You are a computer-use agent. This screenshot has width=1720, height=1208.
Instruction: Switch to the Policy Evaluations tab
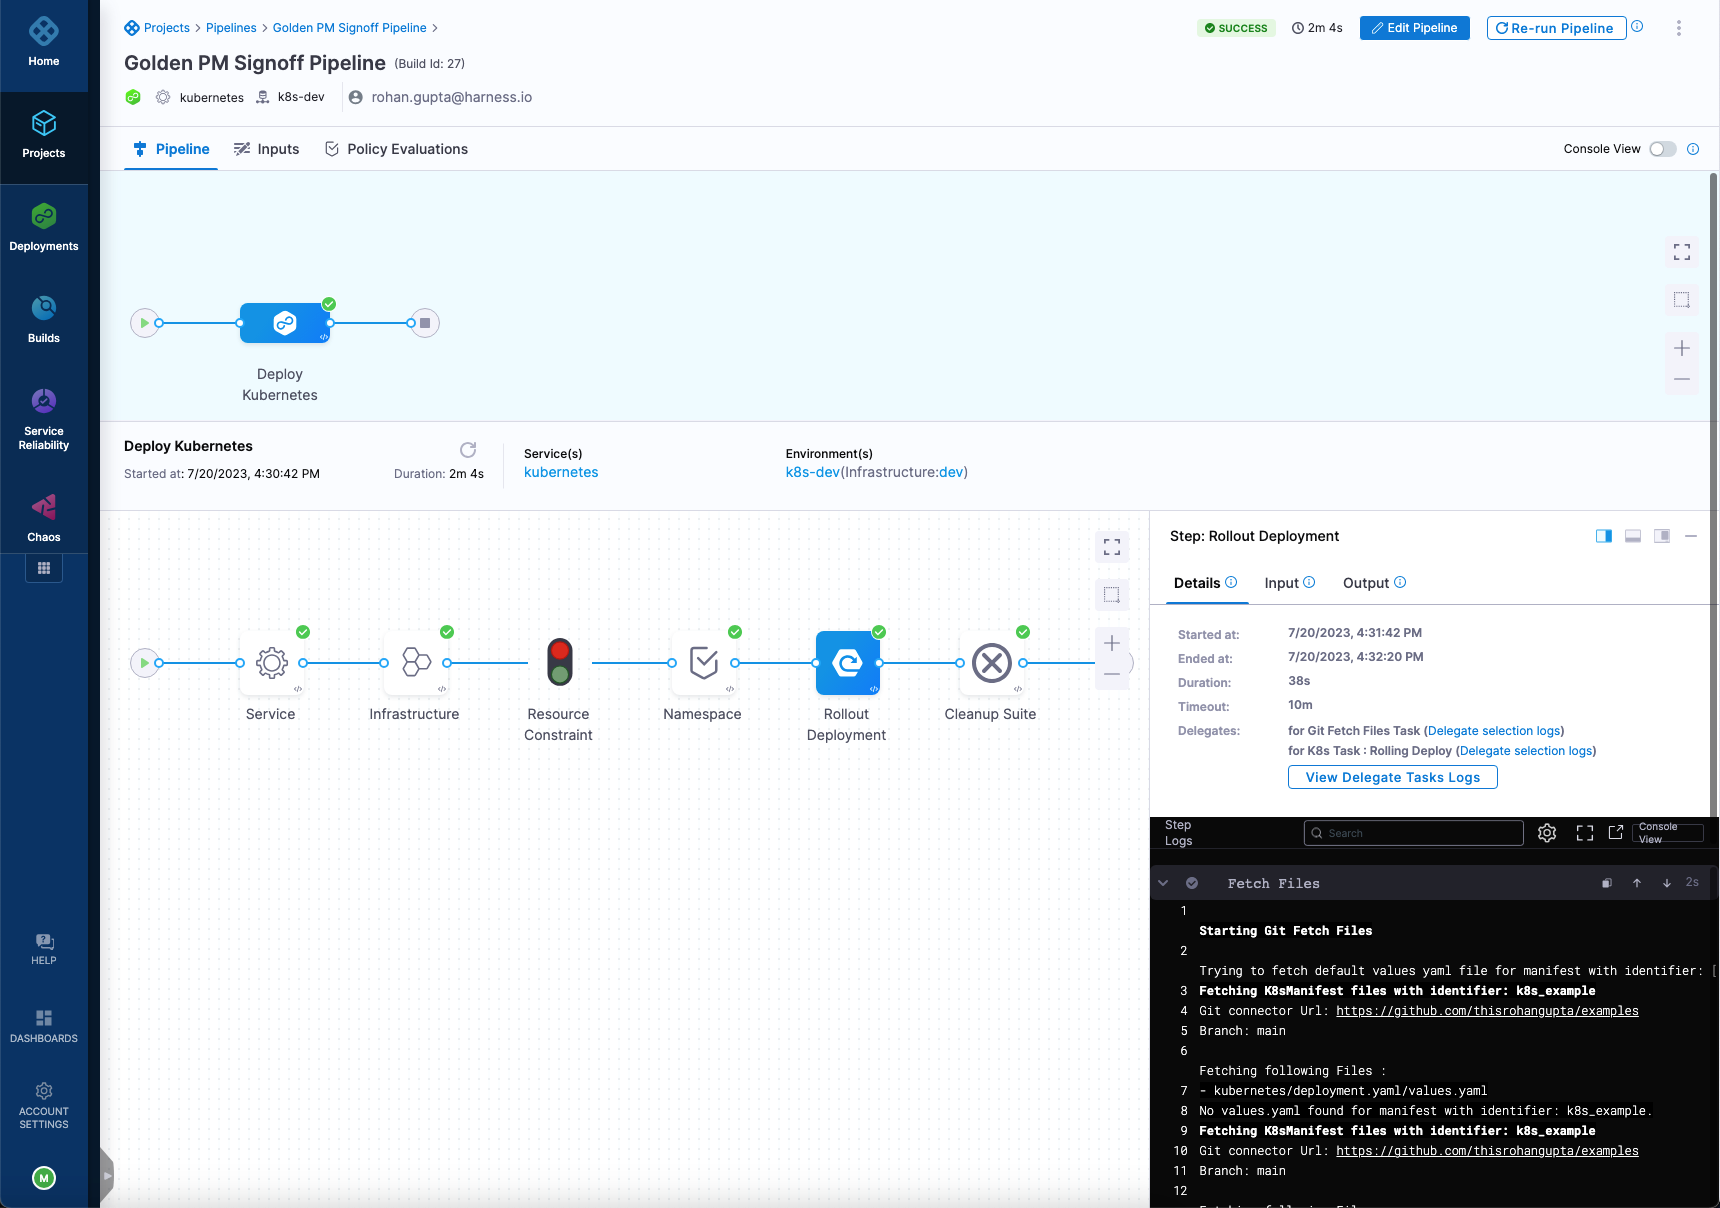(396, 149)
